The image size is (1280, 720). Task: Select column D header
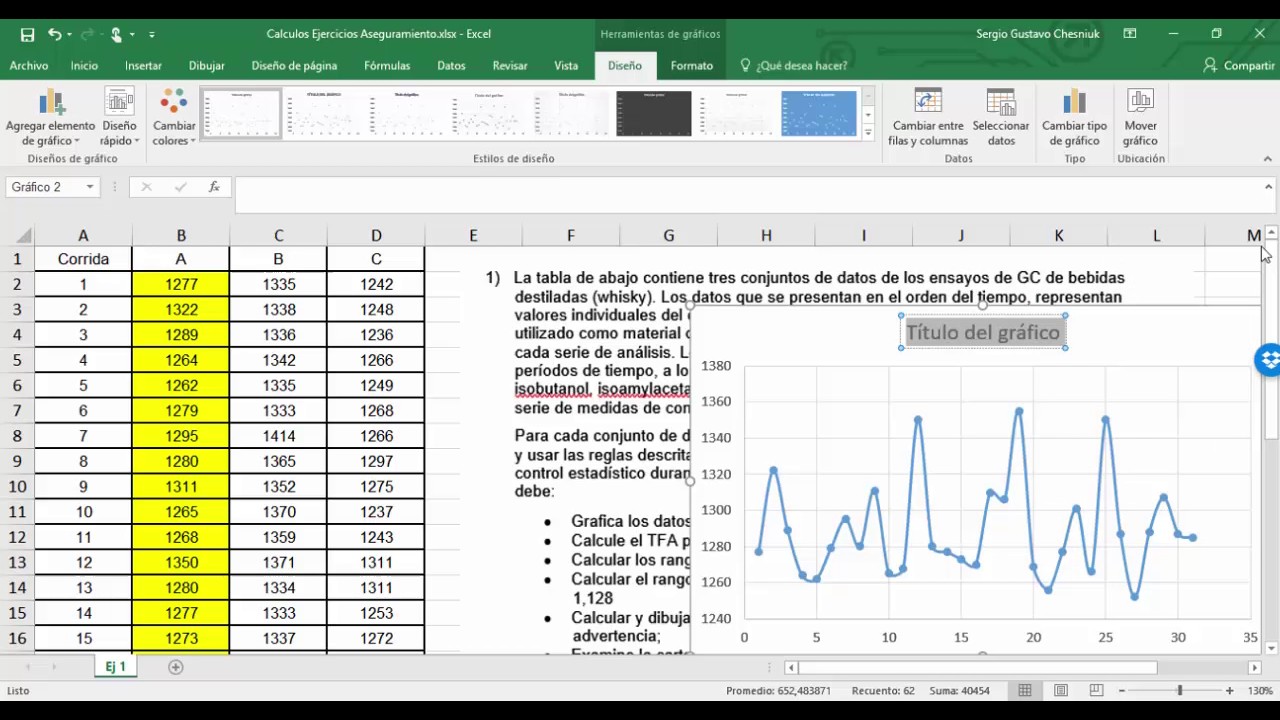click(x=376, y=236)
